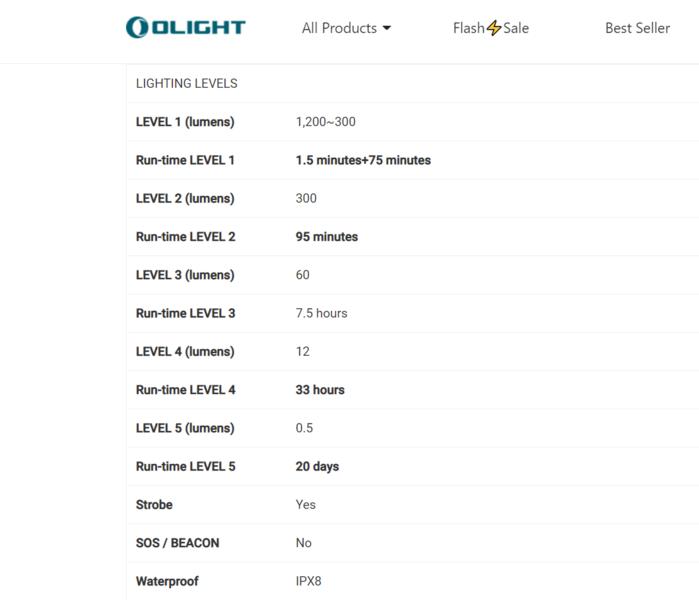Select the LEVEL 1 (lumens) row label
The image size is (699, 600).
[185, 122]
